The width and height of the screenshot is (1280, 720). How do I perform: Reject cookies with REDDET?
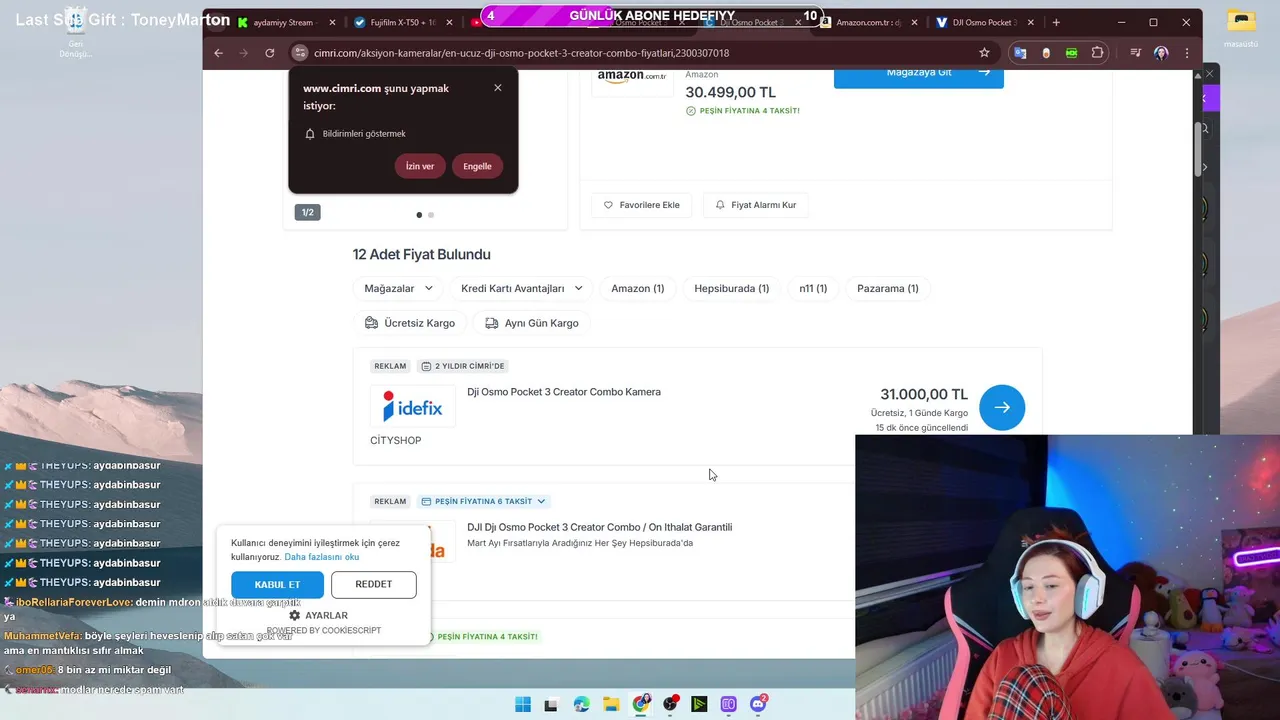[x=374, y=585]
